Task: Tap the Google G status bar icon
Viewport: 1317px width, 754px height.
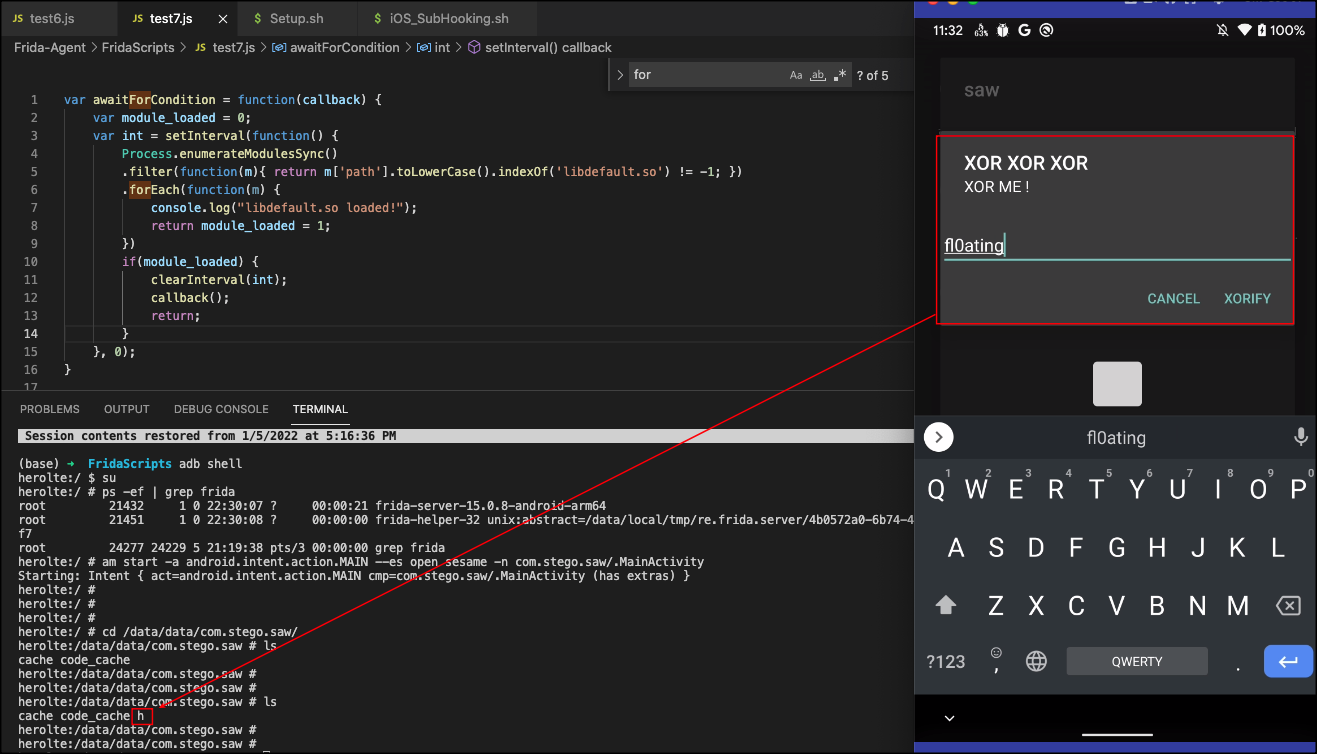Action: [1024, 30]
